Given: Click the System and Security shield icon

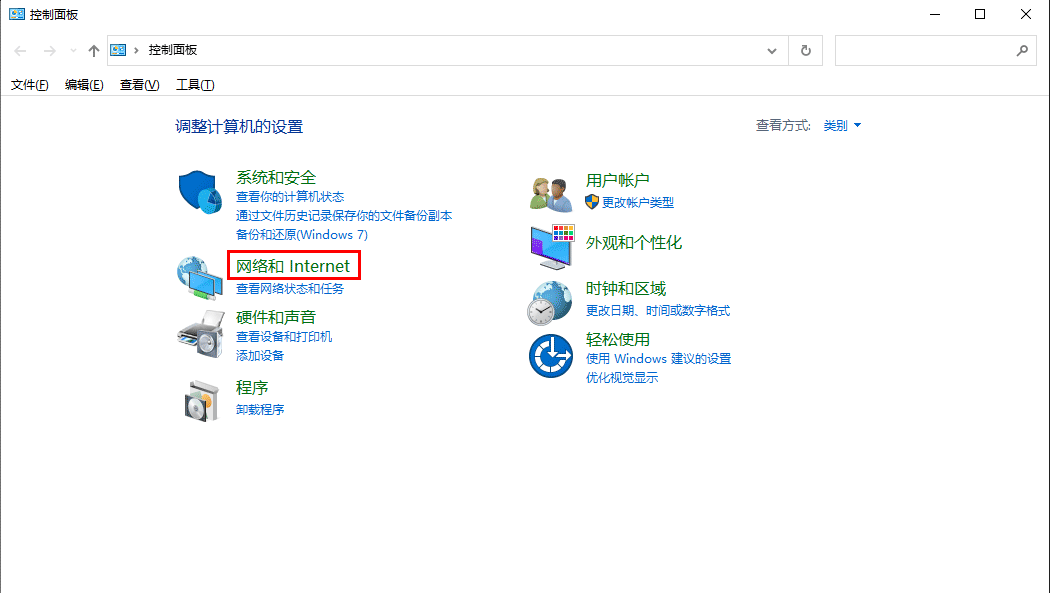Looking at the screenshot, I should click(199, 191).
